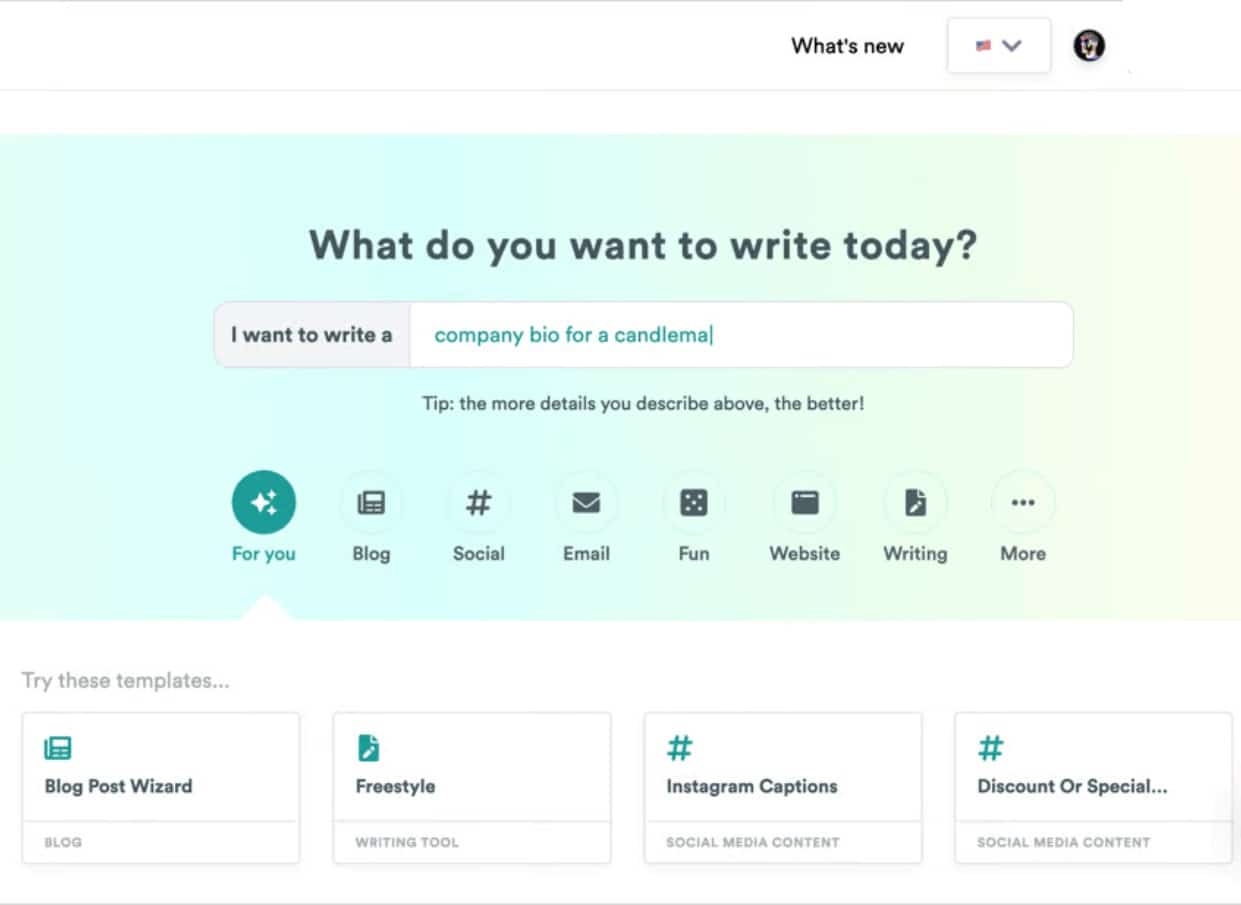The width and height of the screenshot is (1241, 905).
Task: Expand the language flag dropdown
Action: pyautogui.click(x=998, y=46)
